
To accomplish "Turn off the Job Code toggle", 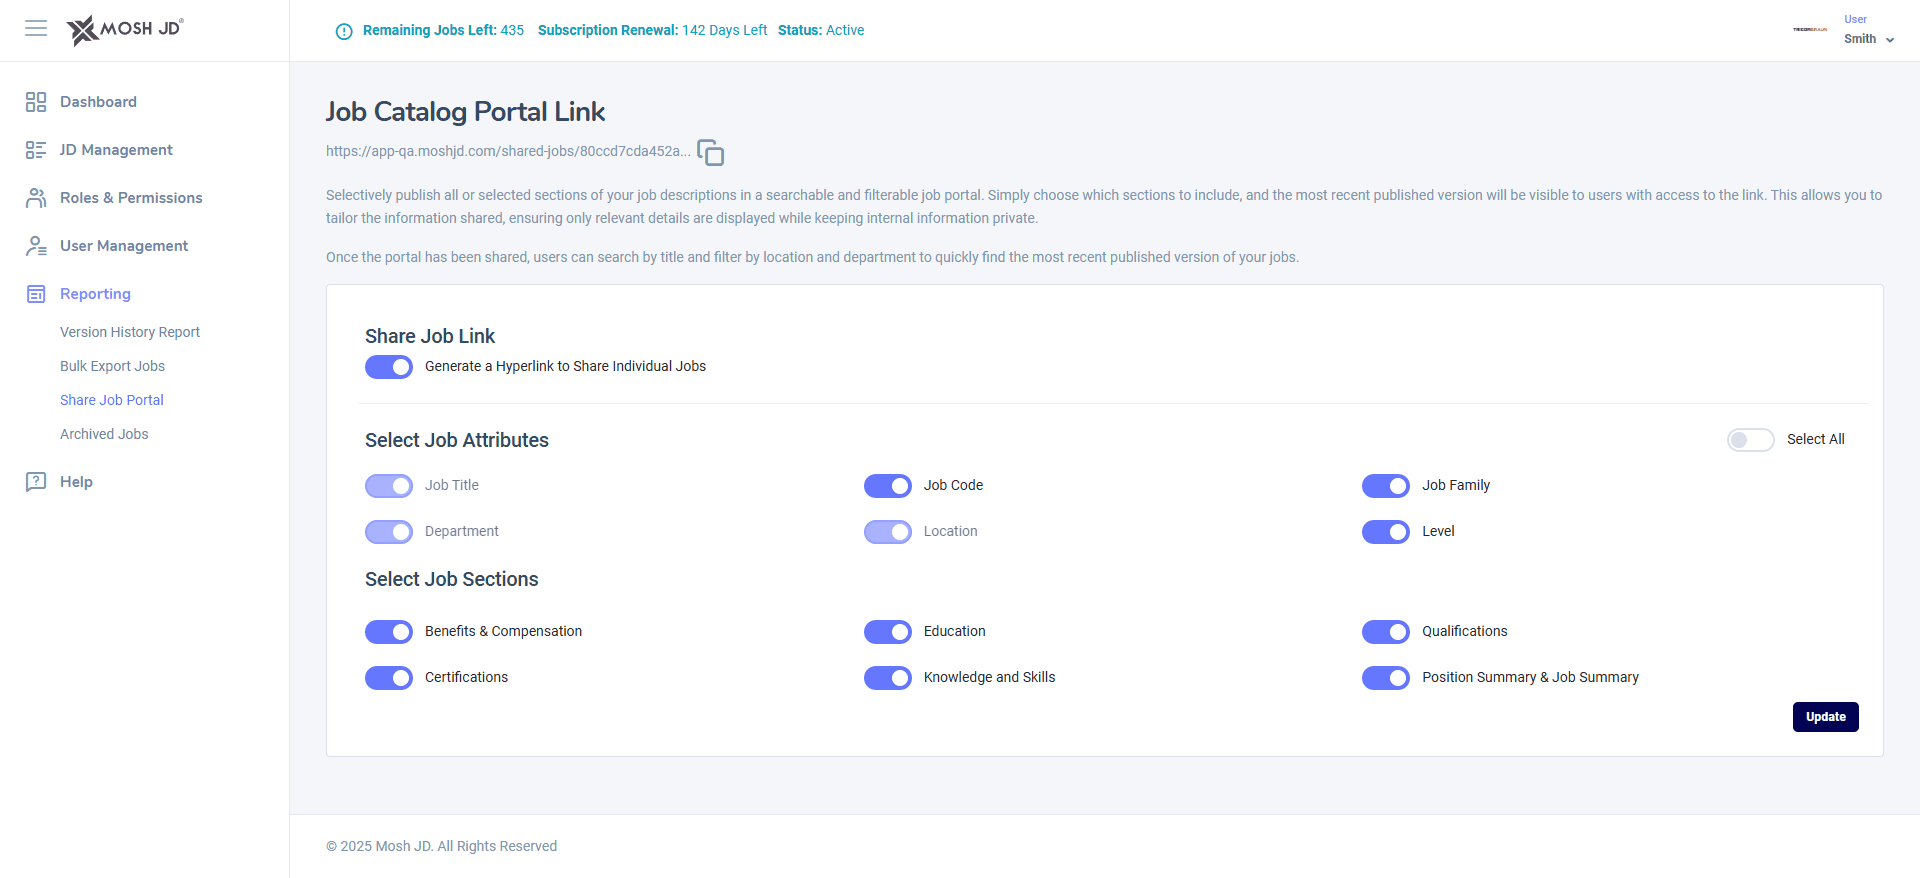I will tap(888, 486).
